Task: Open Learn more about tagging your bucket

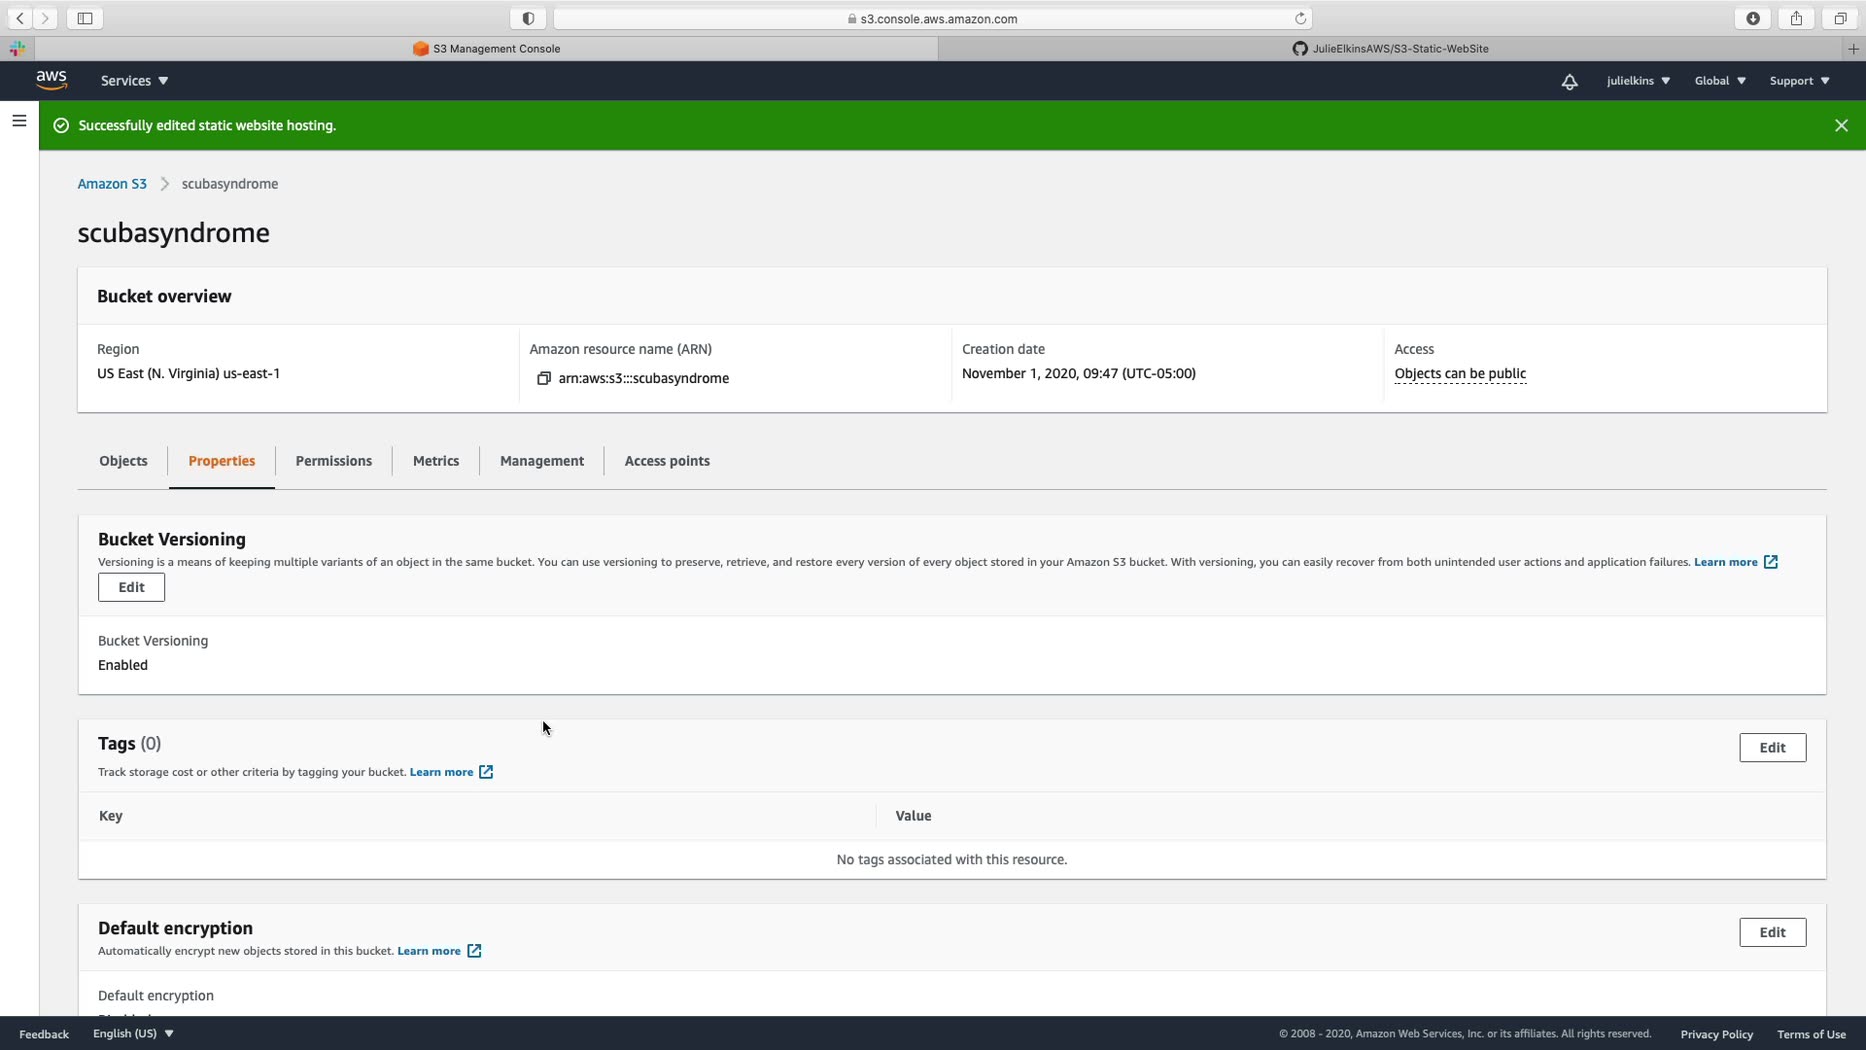Action: point(441,772)
